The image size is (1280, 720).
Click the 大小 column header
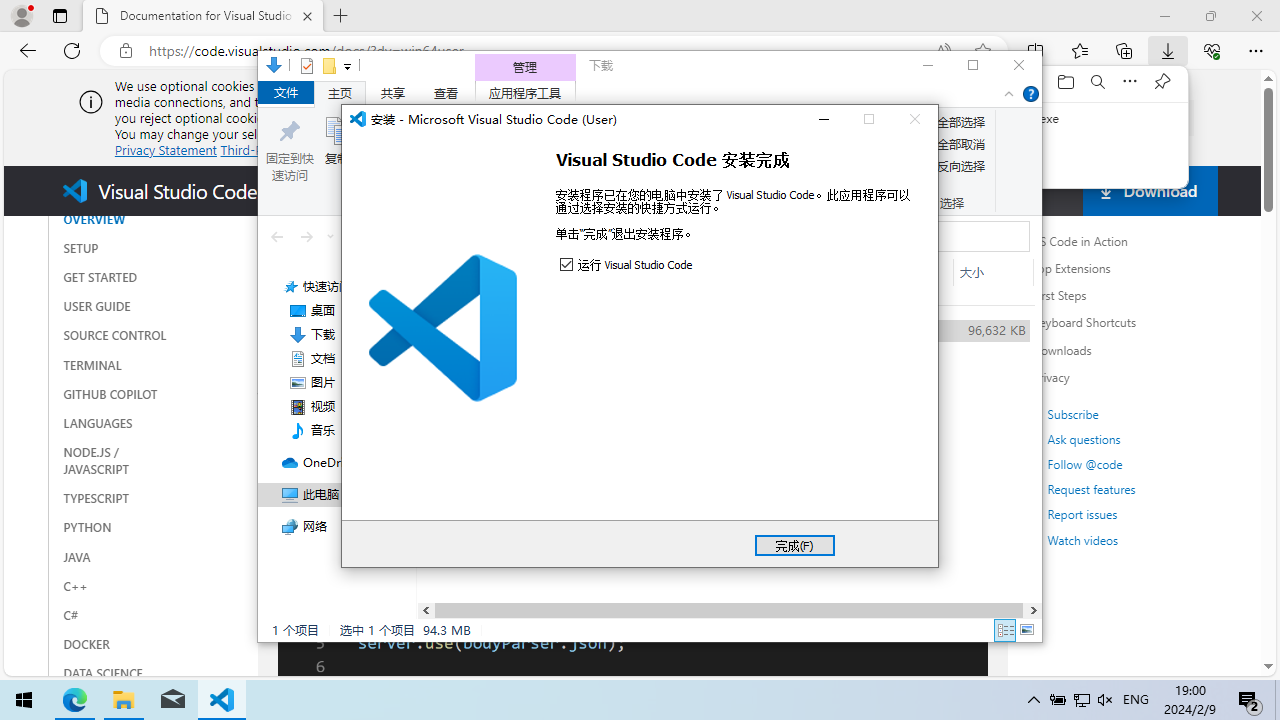click(971, 272)
